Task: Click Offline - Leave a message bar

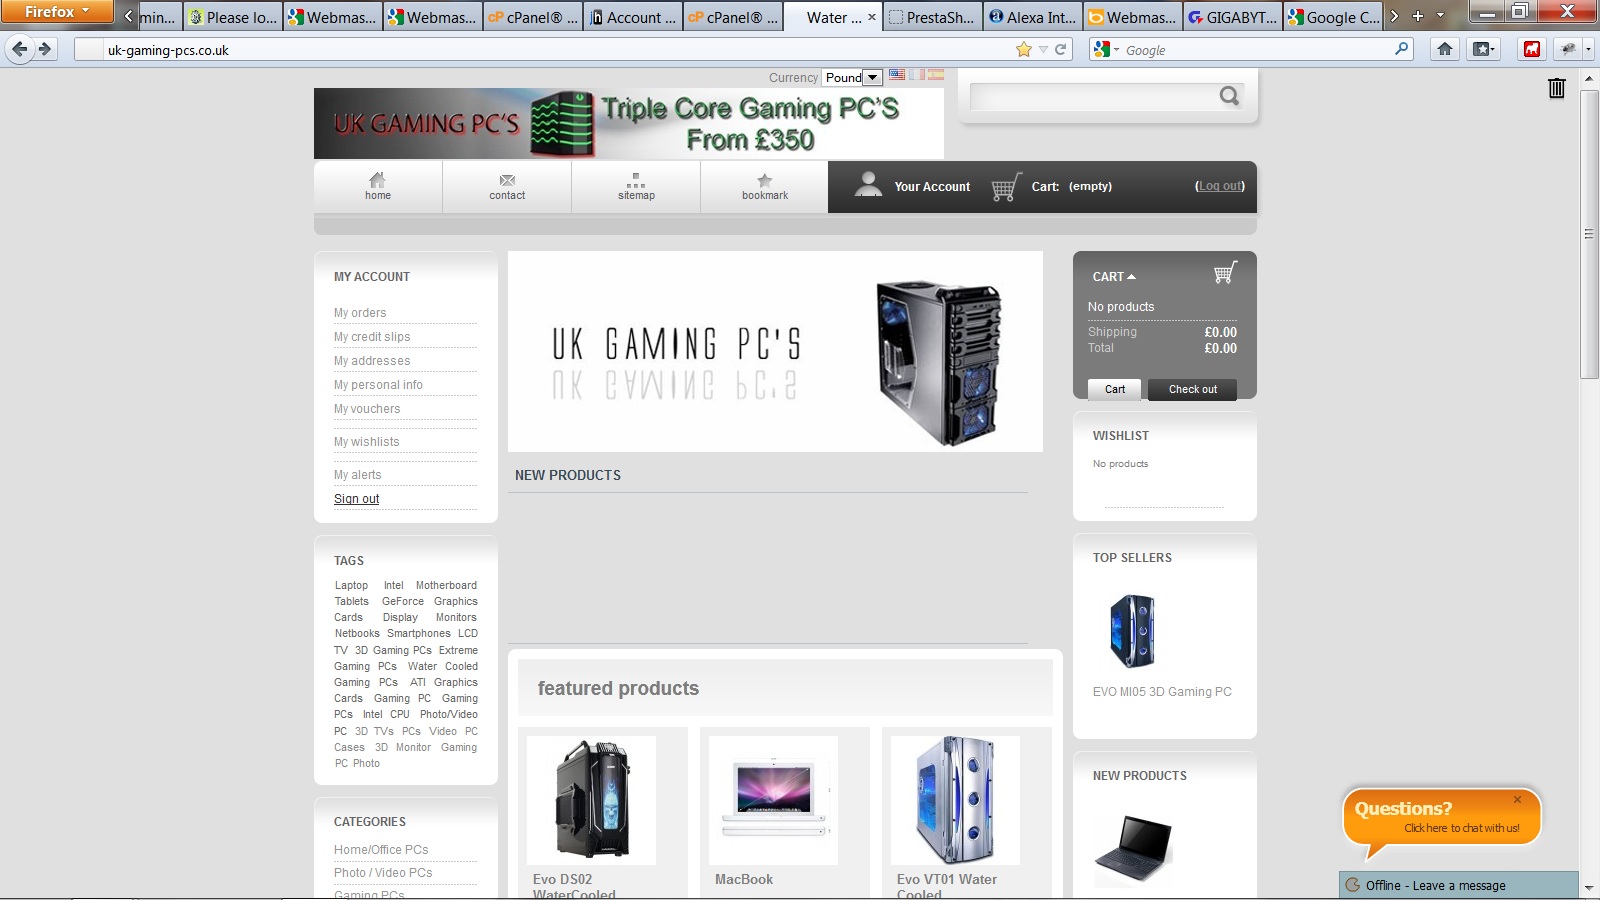Action: tap(1458, 885)
